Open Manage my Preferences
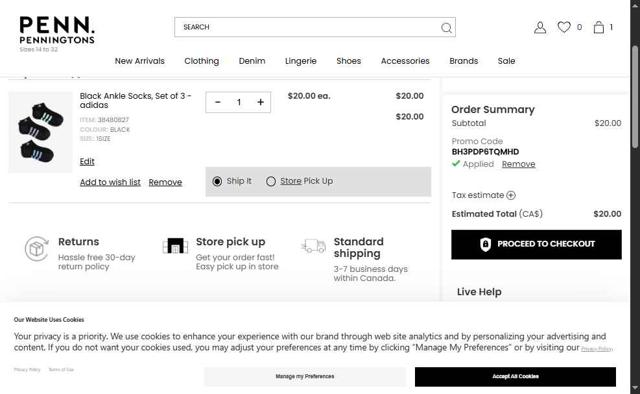The height and width of the screenshot is (394, 640). click(x=304, y=376)
